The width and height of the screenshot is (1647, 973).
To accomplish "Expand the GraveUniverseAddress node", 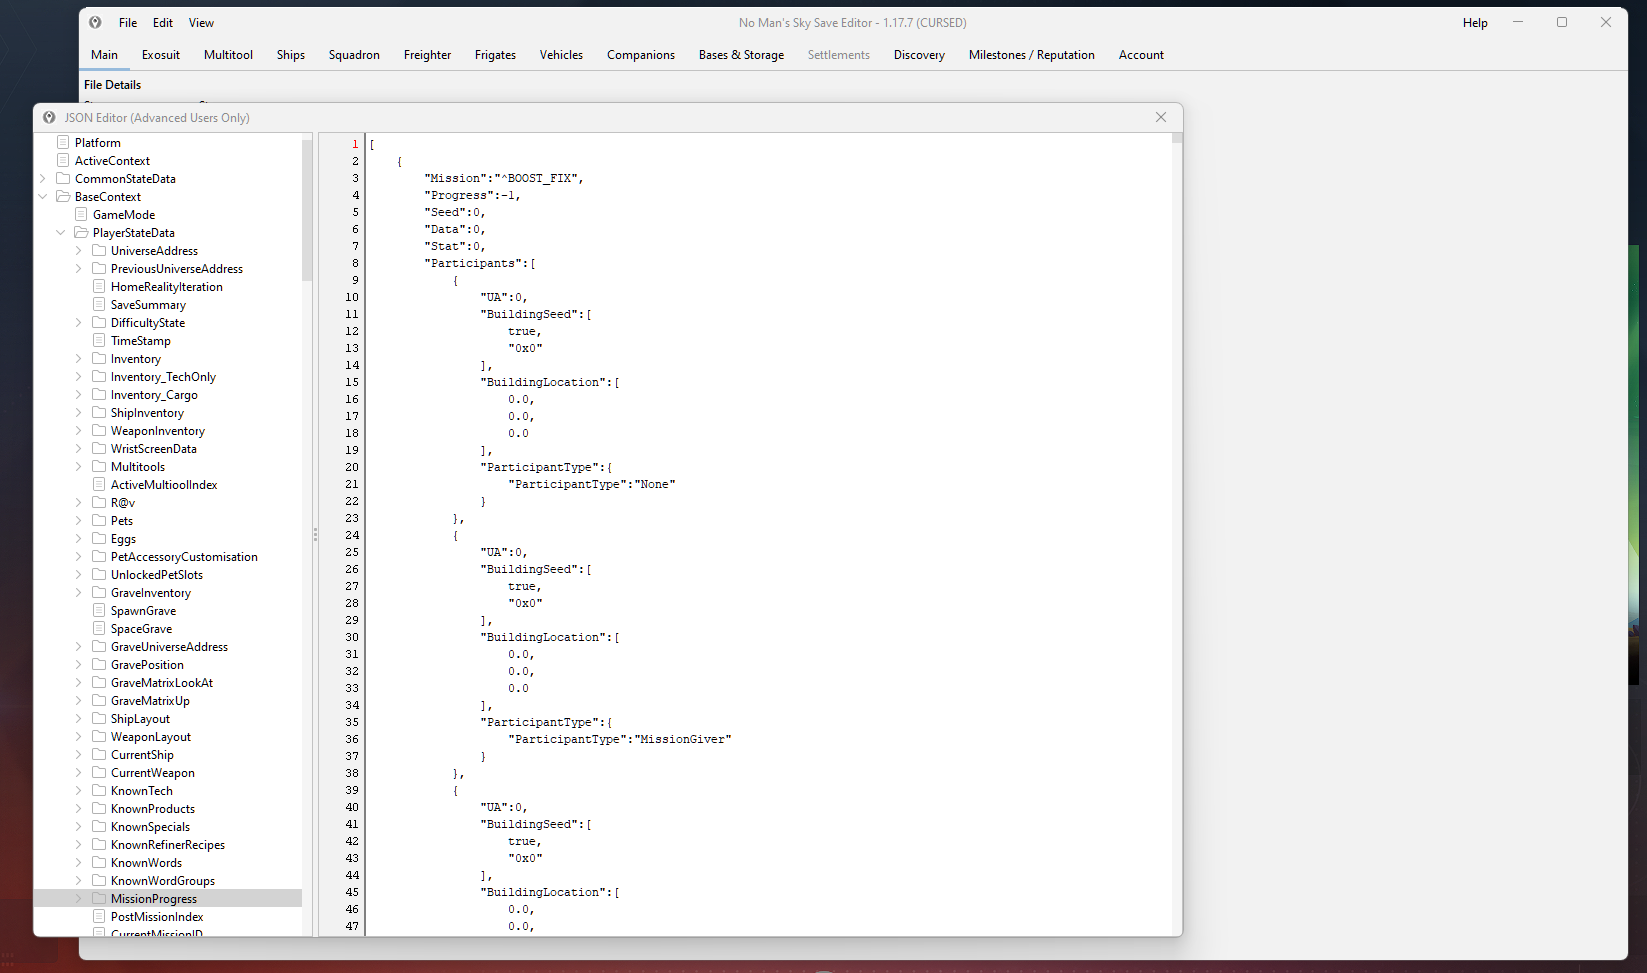I will coord(79,646).
